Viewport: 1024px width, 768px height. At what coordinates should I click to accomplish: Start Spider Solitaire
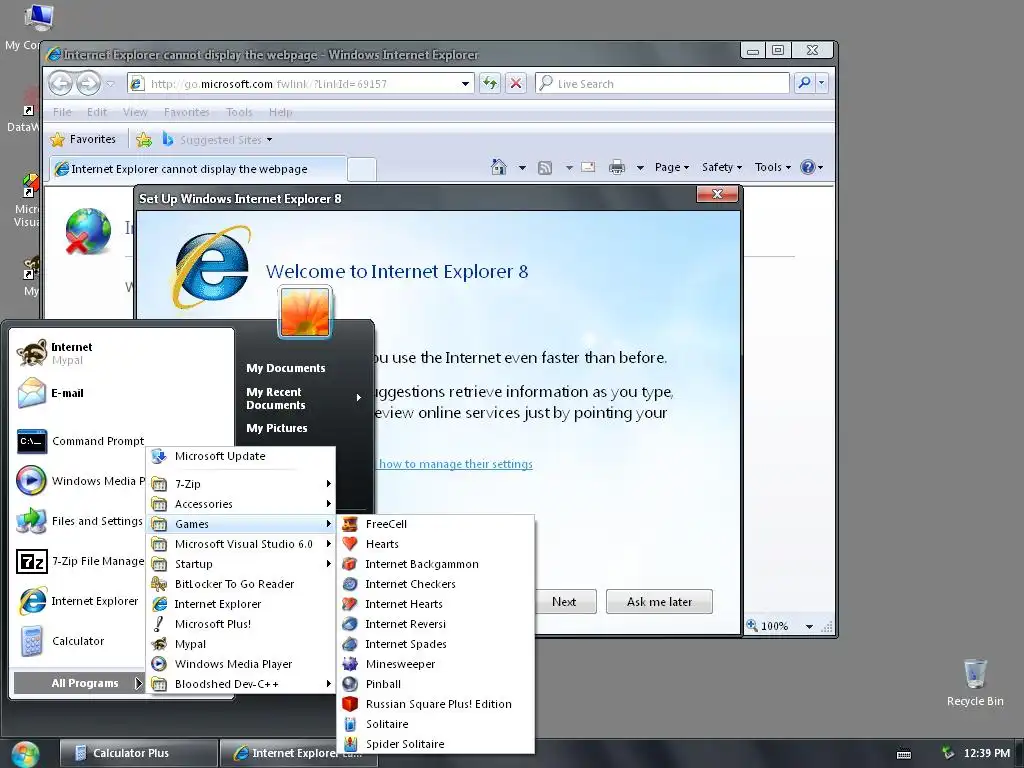436,744
